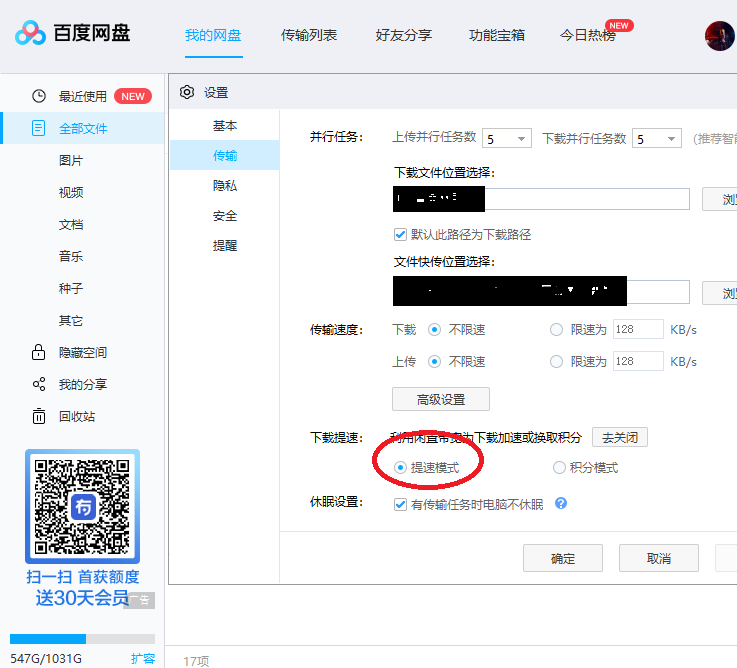Click download speed limit 128 field

tap(638, 330)
